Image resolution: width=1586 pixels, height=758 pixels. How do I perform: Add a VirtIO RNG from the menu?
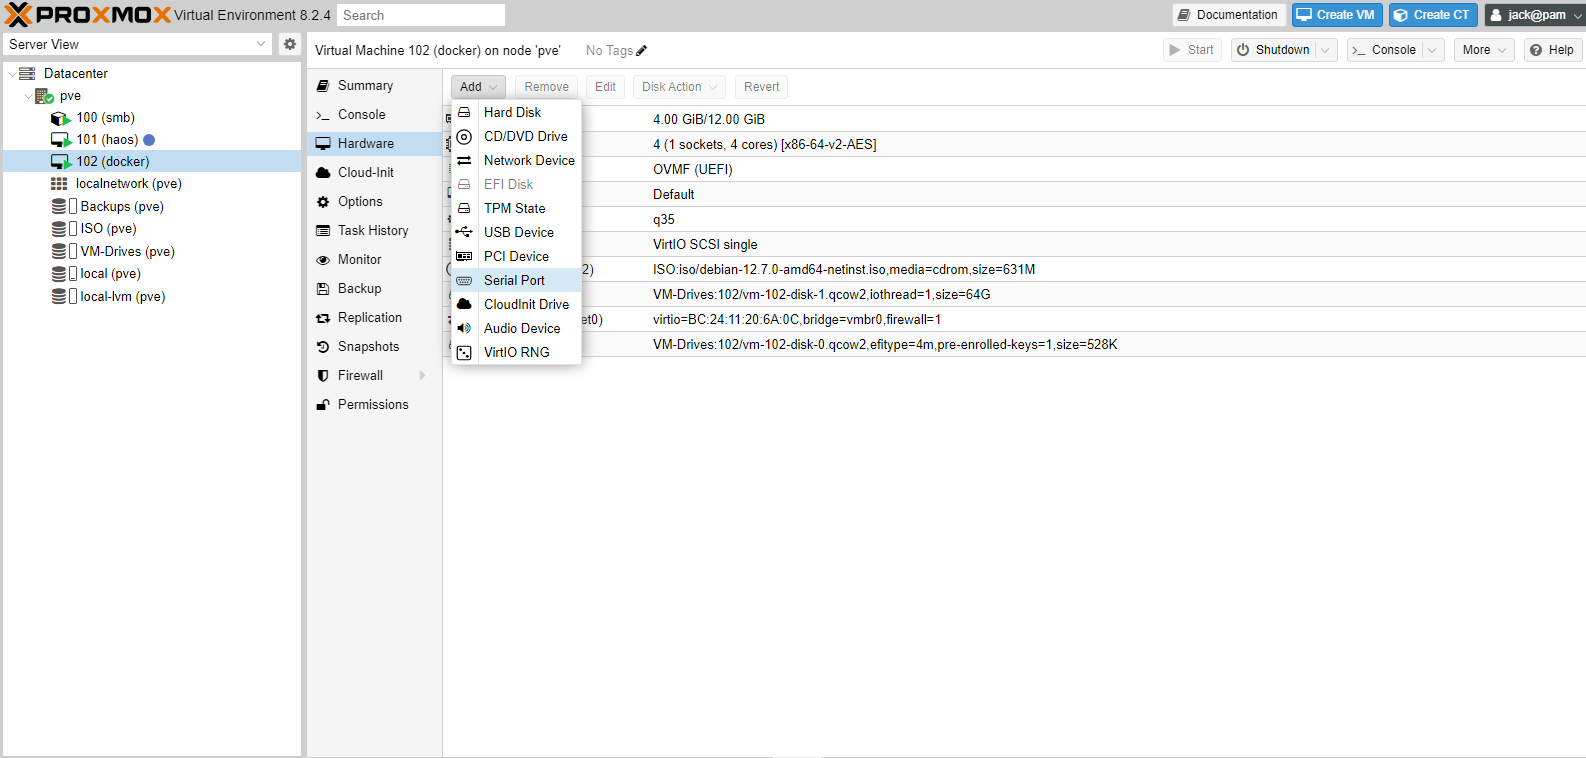click(516, 352)
